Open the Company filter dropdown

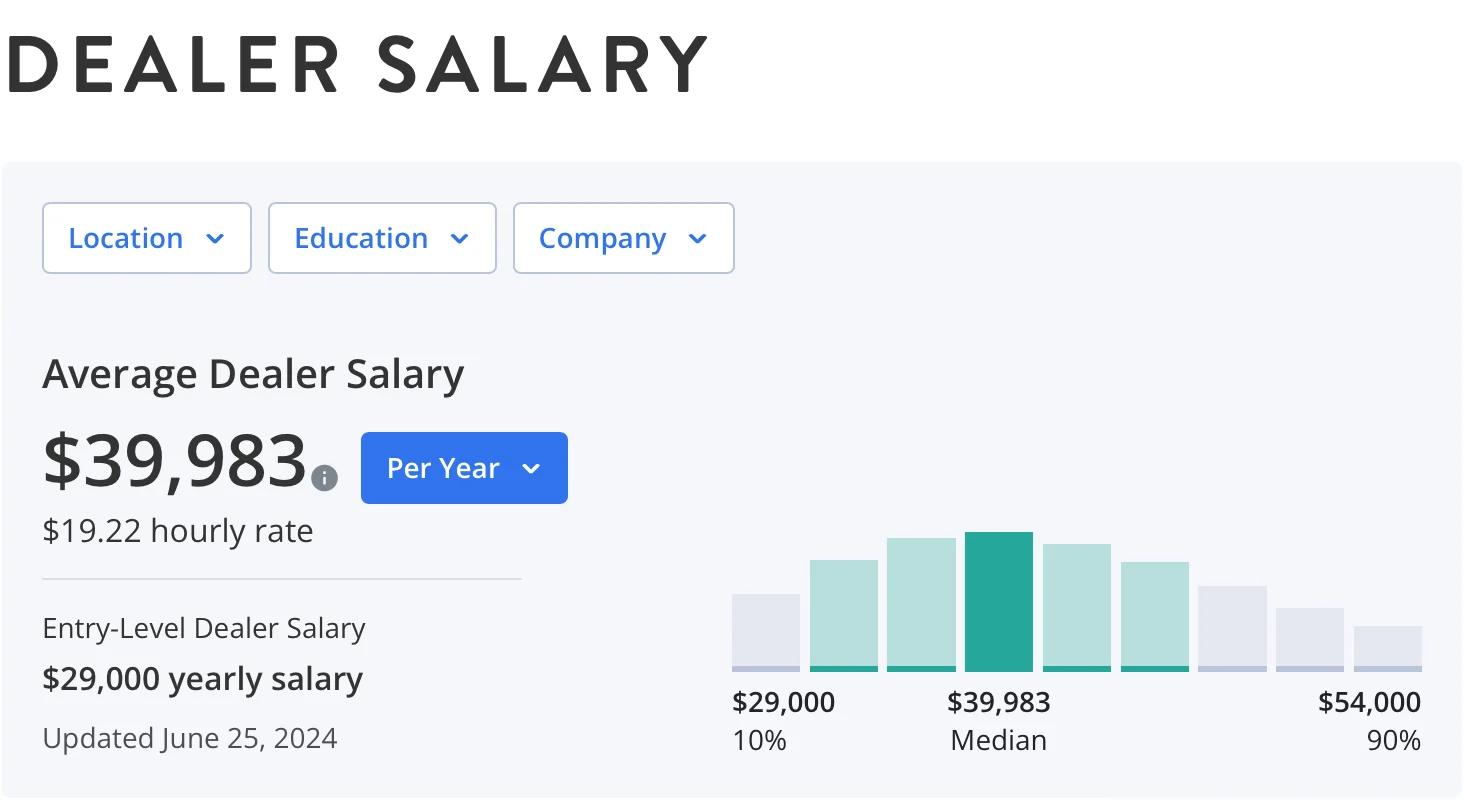623,238
